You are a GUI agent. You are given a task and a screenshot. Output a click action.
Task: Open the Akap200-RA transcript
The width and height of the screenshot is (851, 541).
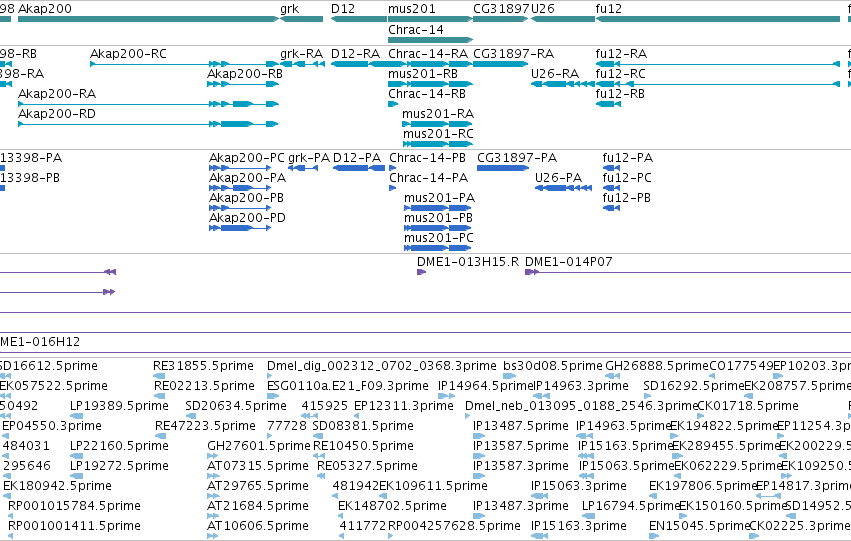(148, 104)
